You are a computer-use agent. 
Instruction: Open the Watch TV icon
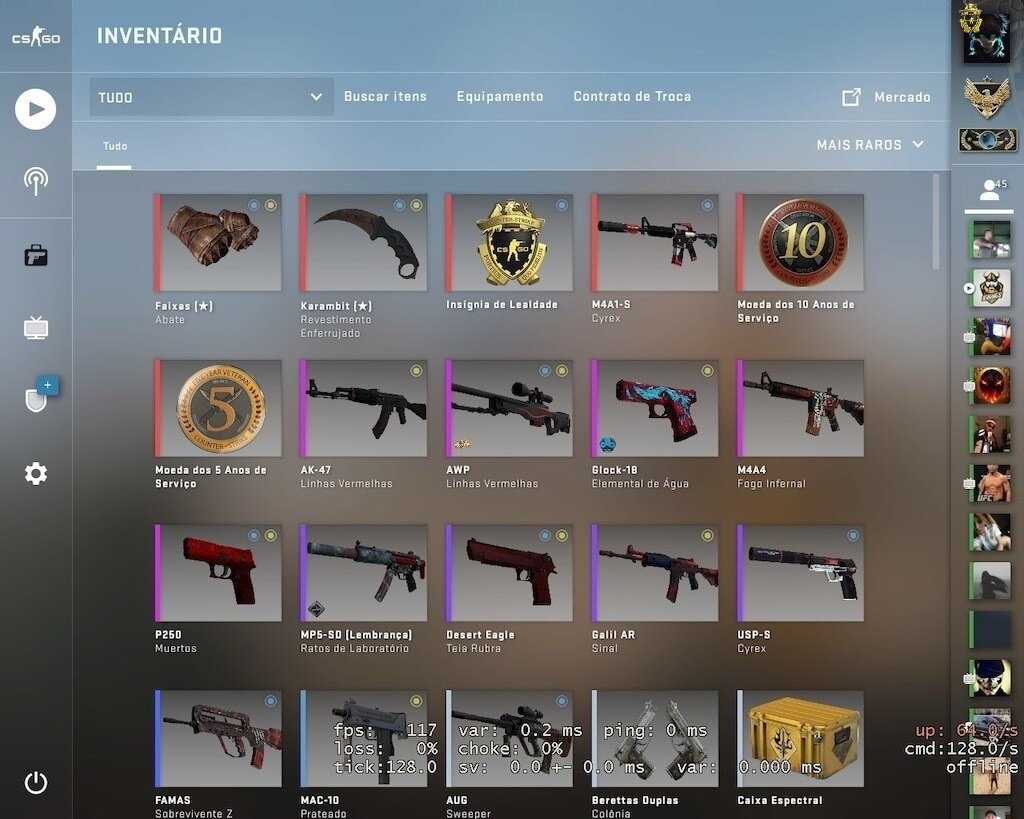[35, 328]
